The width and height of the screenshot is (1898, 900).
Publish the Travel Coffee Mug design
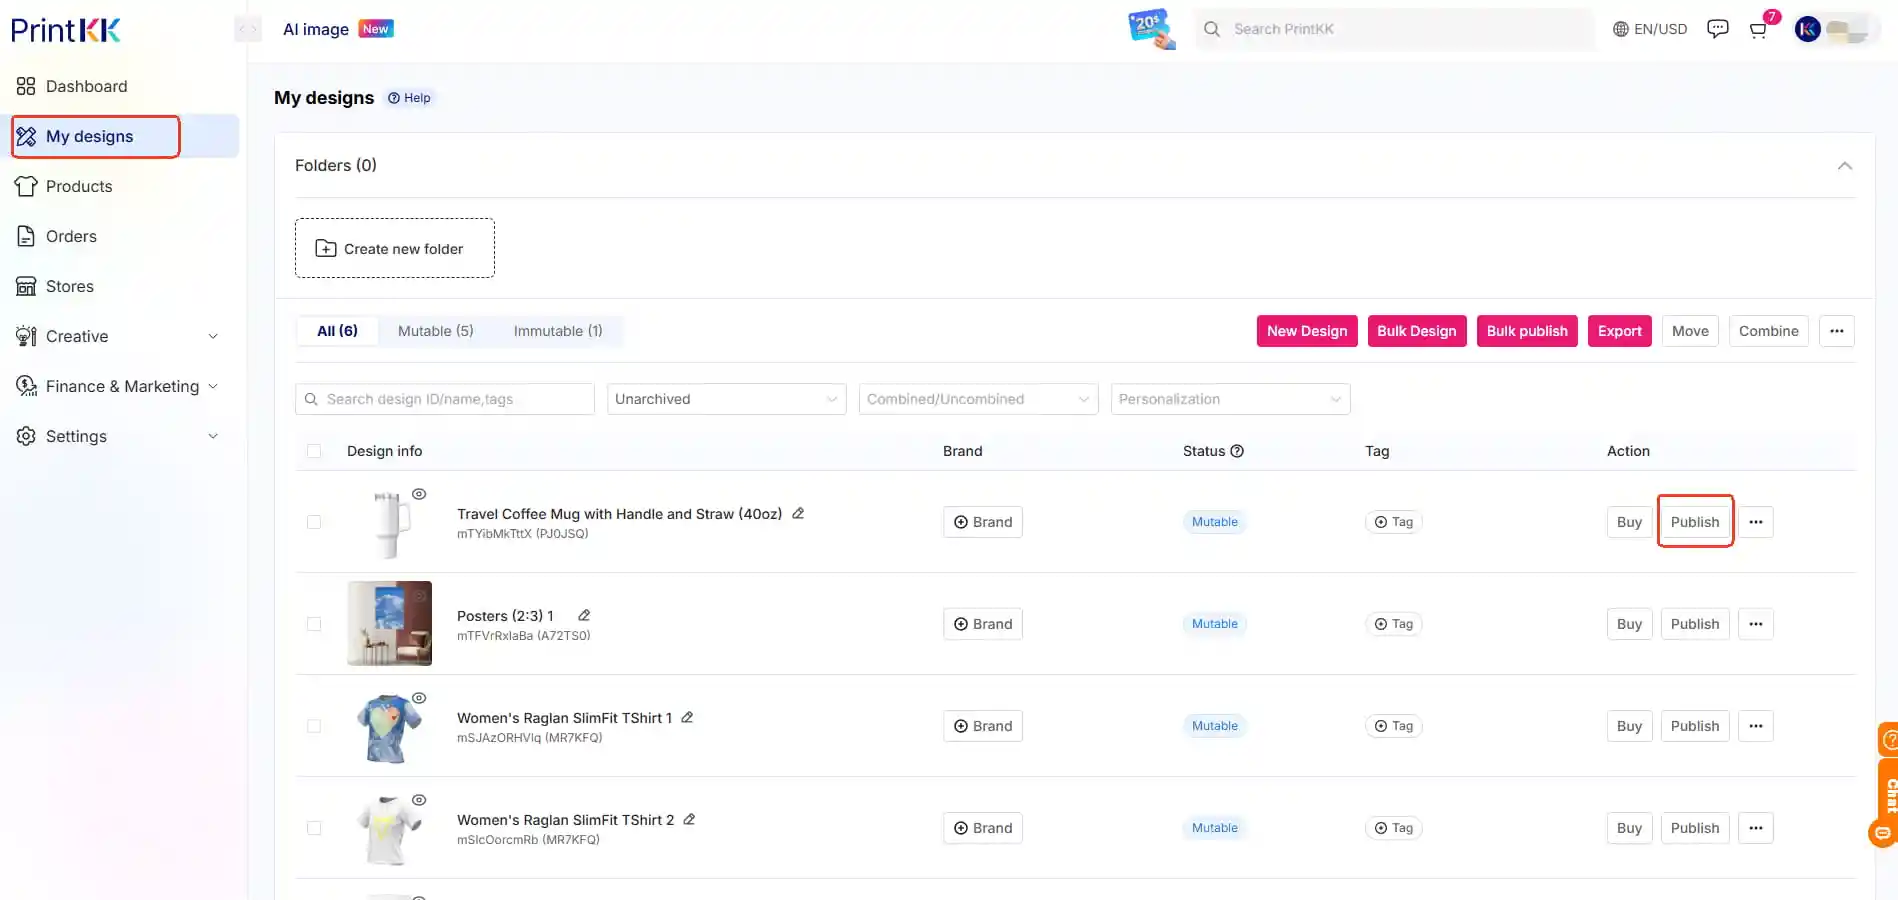[x=1694, y=521]
